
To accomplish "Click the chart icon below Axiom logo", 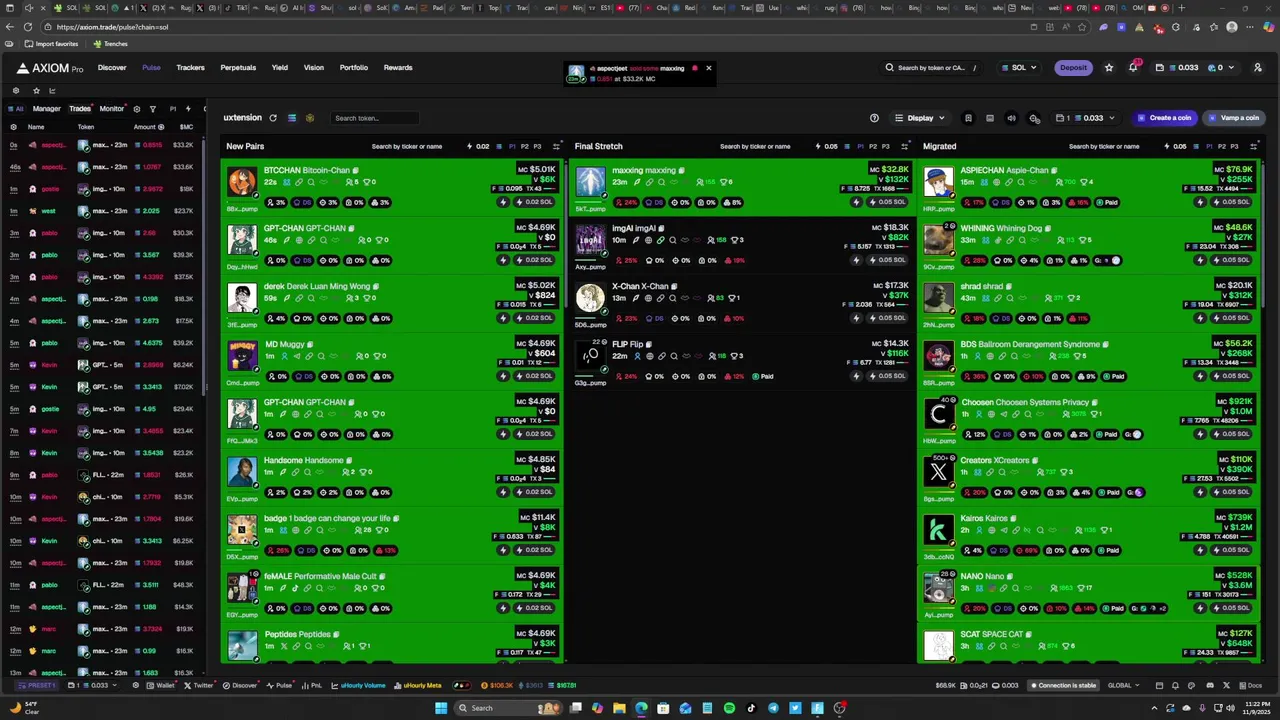I will [53, 90].
